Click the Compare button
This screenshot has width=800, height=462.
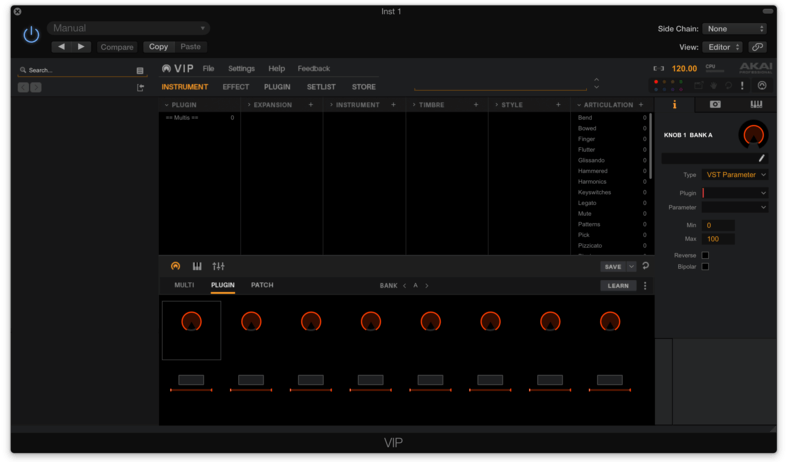click(117, 47)
